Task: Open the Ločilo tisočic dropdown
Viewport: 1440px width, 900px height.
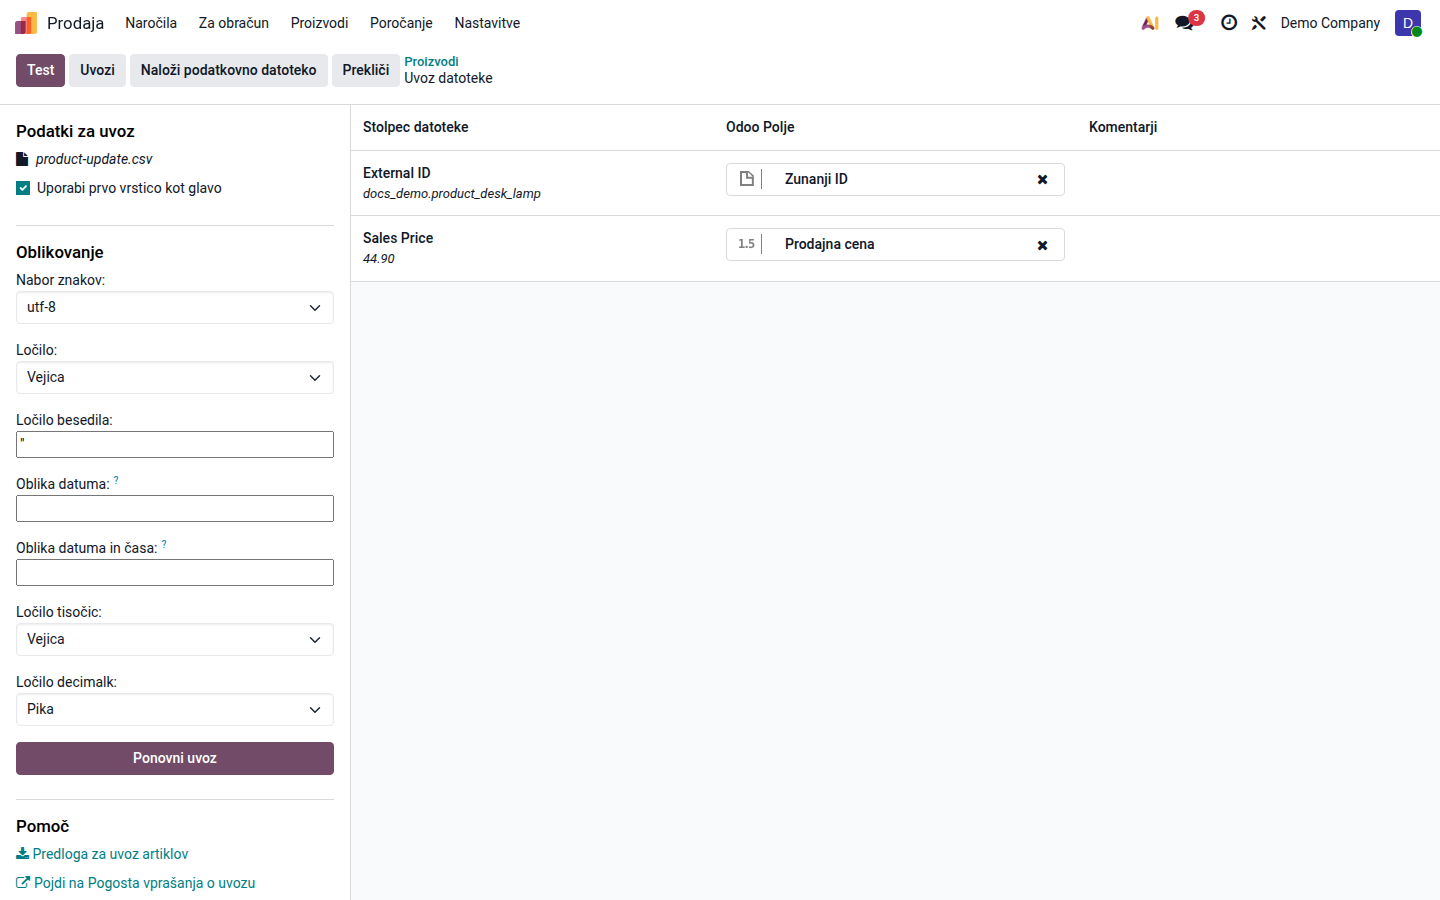Action: 175,640
